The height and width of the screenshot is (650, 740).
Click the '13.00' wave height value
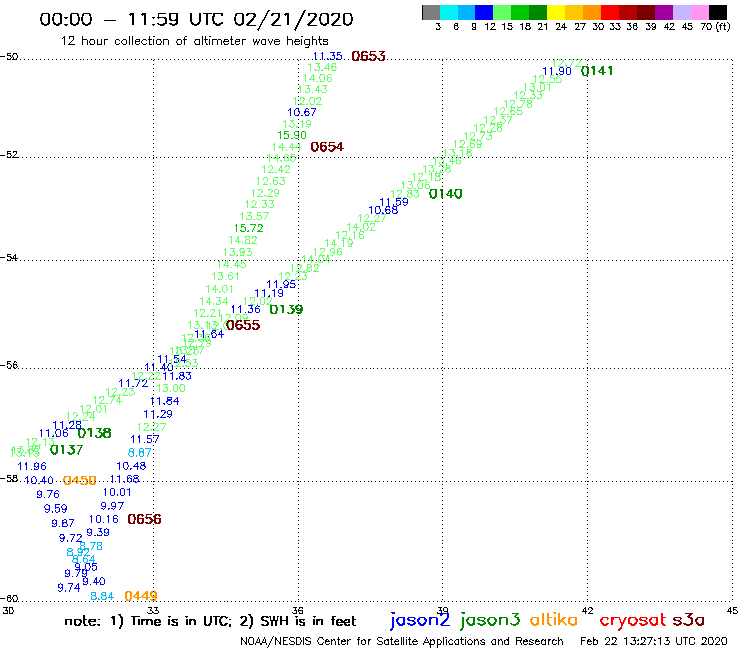[x=171, y=388]
